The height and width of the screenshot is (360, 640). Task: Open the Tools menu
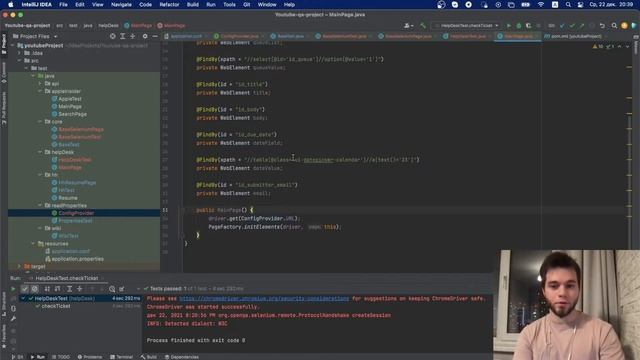pyautogui.click(x=229, y=4)
